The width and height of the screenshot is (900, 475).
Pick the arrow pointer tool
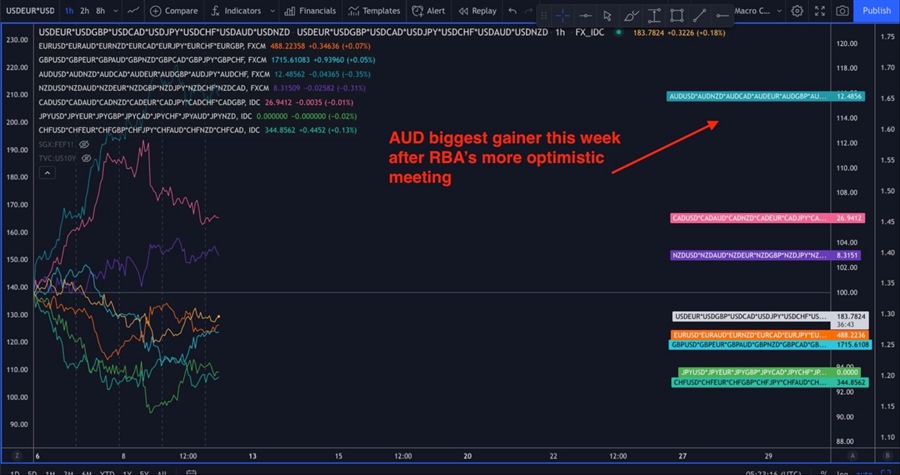point(606,15)
